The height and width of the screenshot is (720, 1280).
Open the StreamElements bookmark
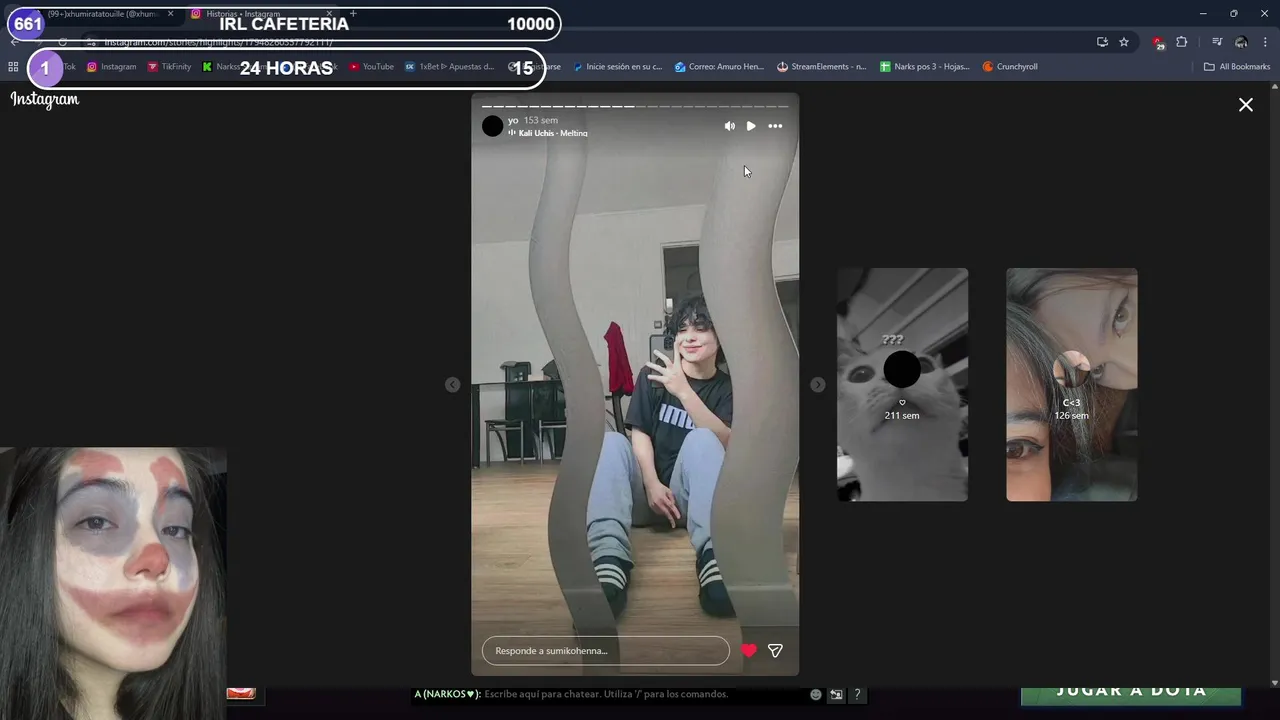[822, 67]
